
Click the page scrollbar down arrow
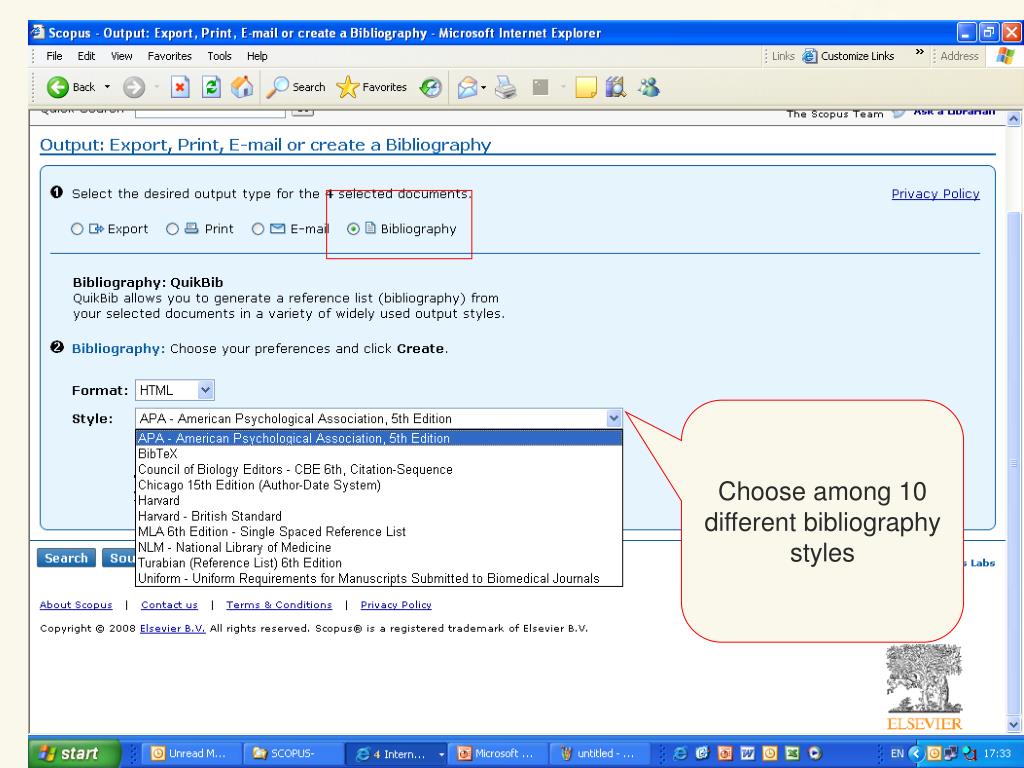[x=1014, y=724]
